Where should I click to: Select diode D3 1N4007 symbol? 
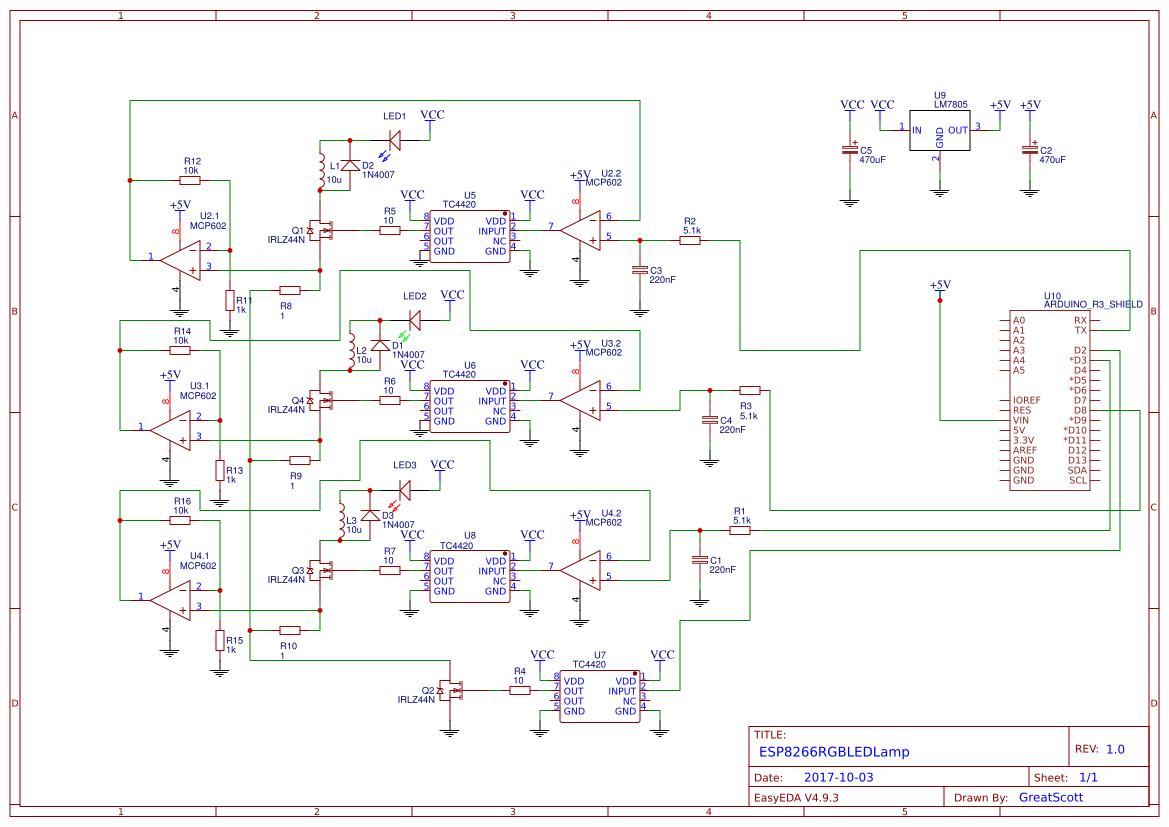click(370, 515)
